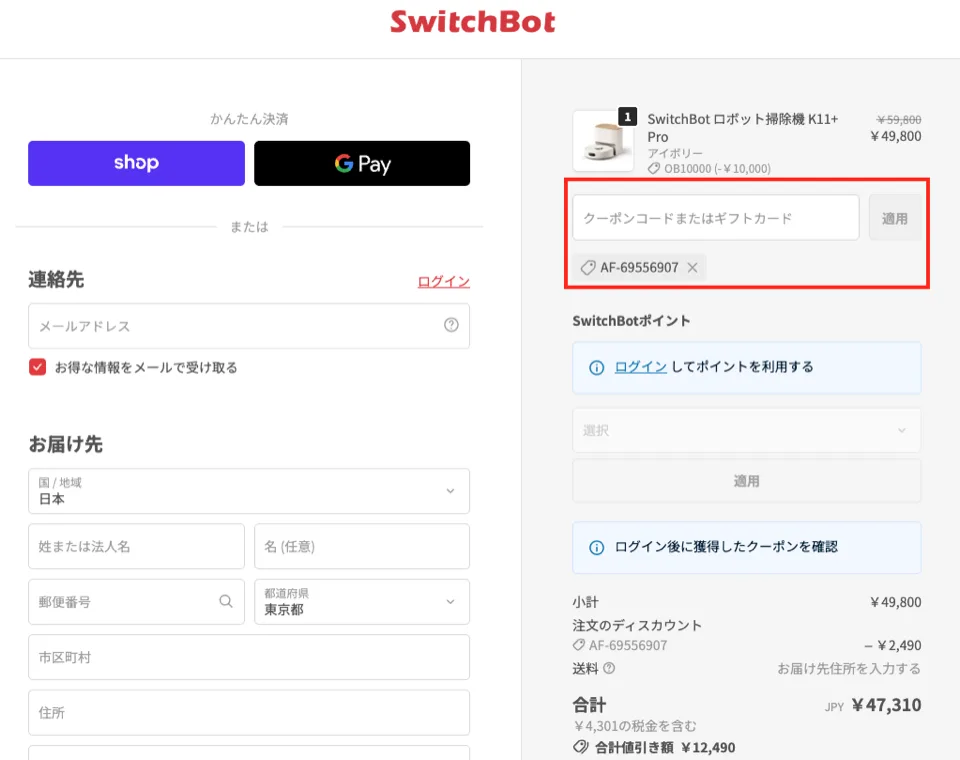Click the tag icon beside 合計値引き額
The width and height of the screenshot is (960, 760).
[580, 747]
